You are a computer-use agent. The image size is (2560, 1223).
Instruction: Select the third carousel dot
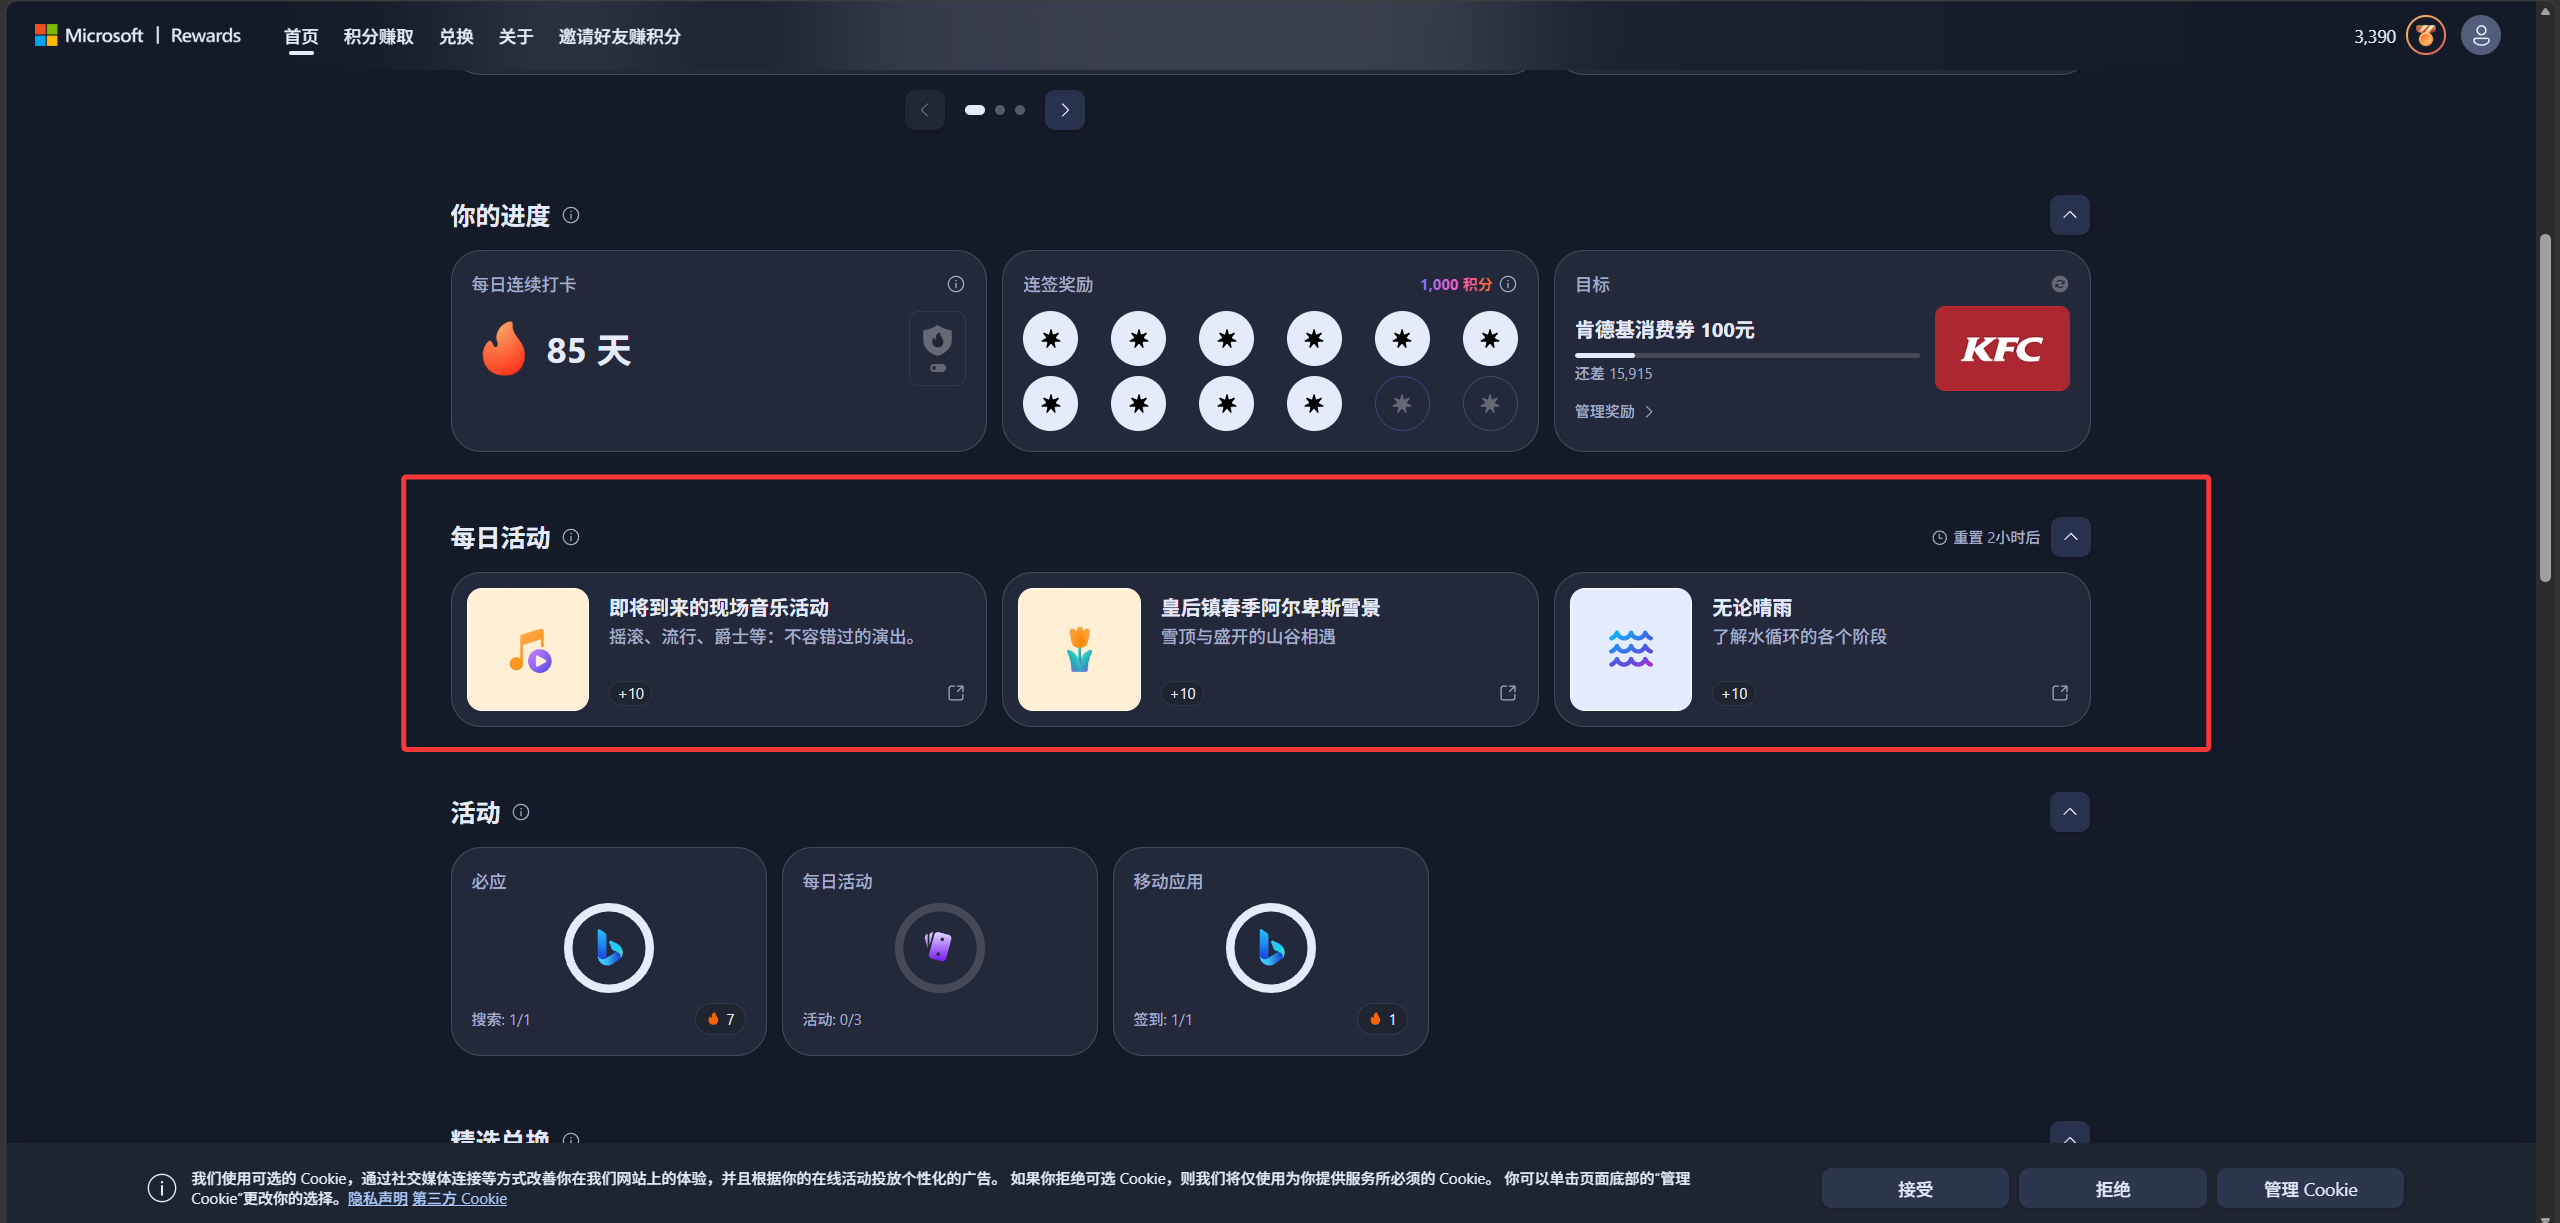point(1020,110)
